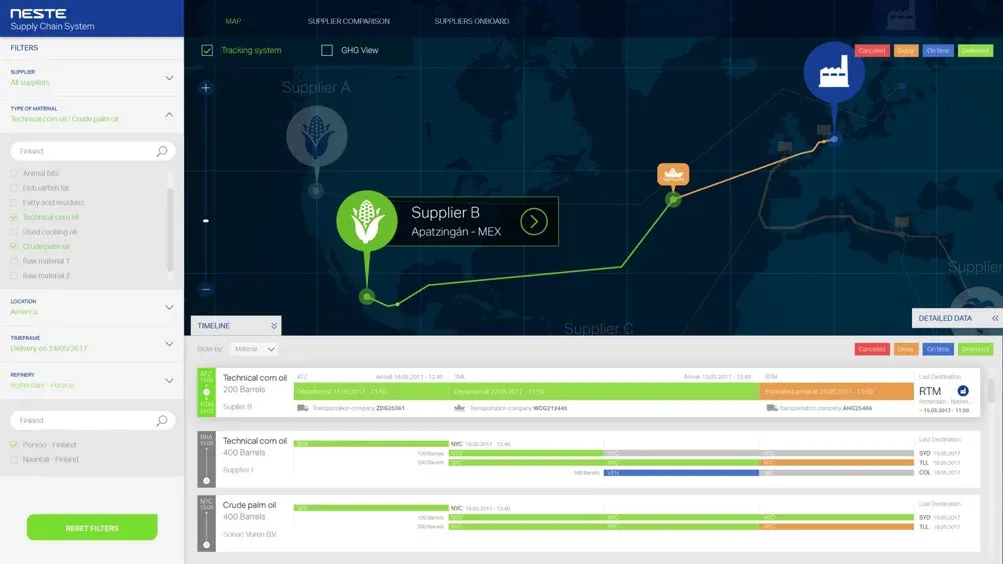Click the blue refinery factory pin
The height and width of the screenshot is (564, 1003).
(834, 72)
